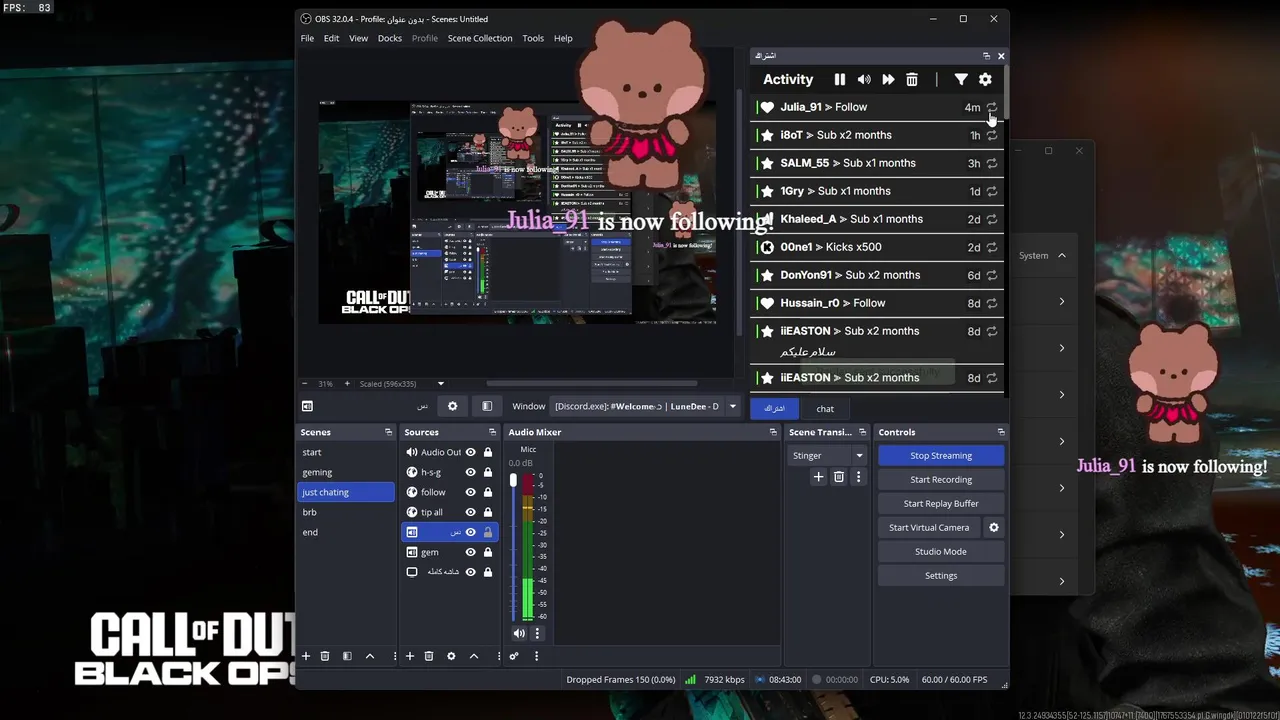Open Virtual Camera settings gear

993,527
